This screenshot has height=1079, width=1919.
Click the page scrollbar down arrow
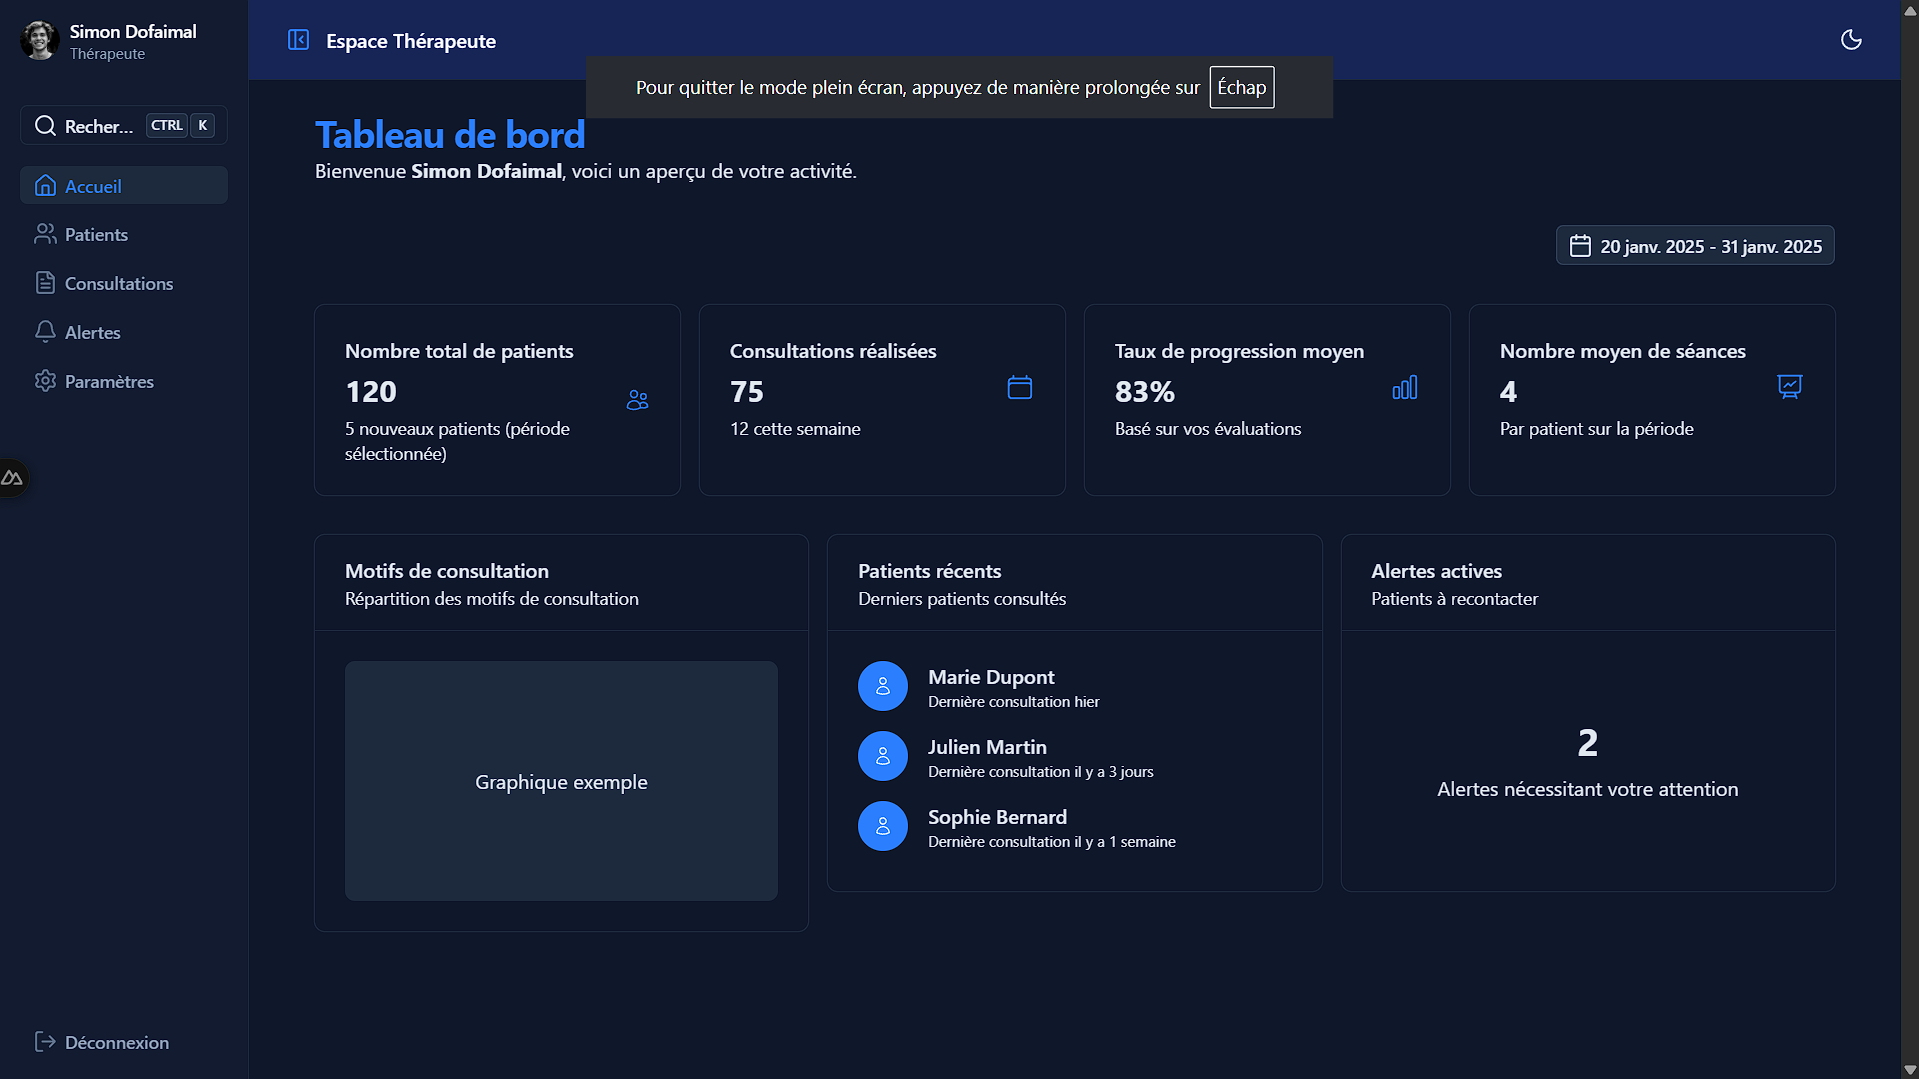click(x=1910, y=1069)
